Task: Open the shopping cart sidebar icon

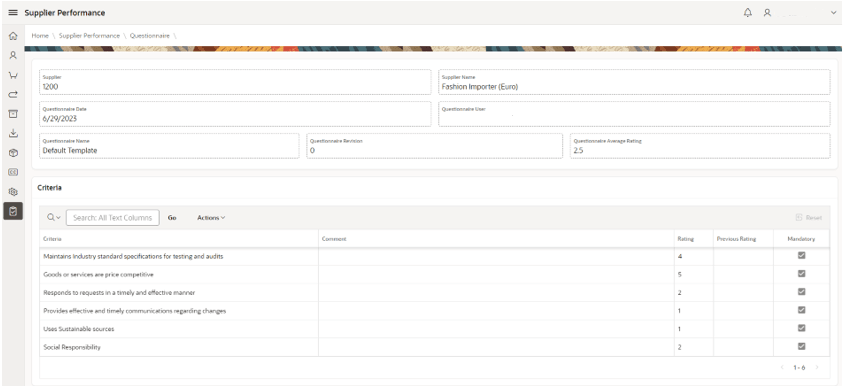Action: [13, 75]
